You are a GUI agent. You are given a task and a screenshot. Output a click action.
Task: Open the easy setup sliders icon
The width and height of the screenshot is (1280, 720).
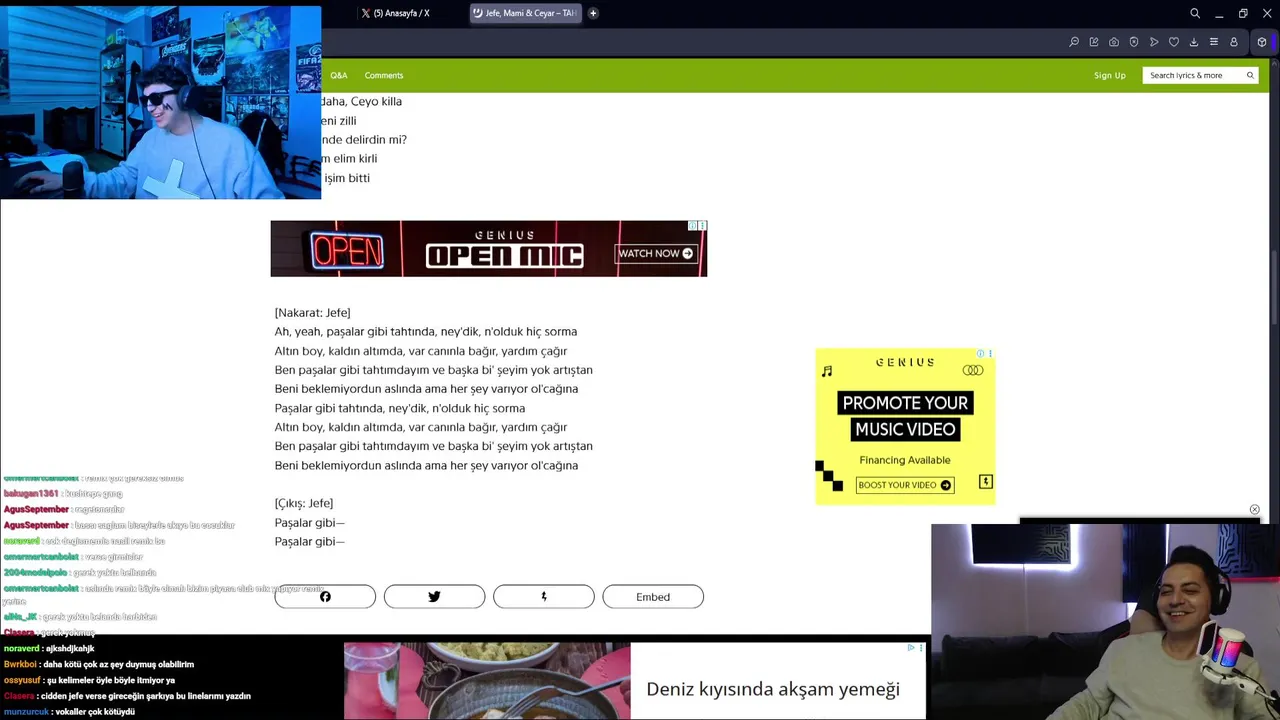1214,42
